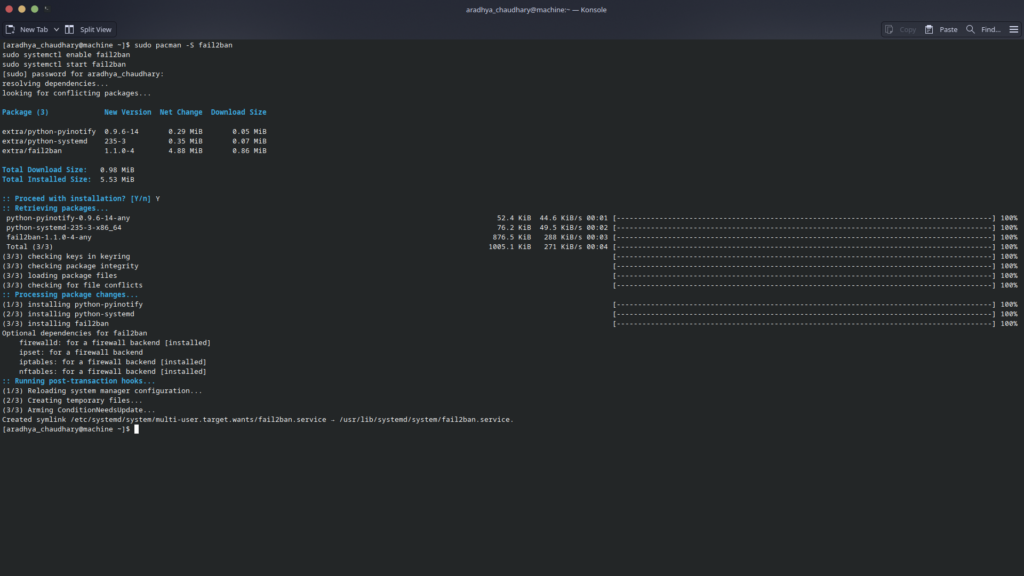The height and width of the screenshot is (576, 1024).
Task: Click the 'Created symlink' fail2ban.service line
Action: pos(257,420)
